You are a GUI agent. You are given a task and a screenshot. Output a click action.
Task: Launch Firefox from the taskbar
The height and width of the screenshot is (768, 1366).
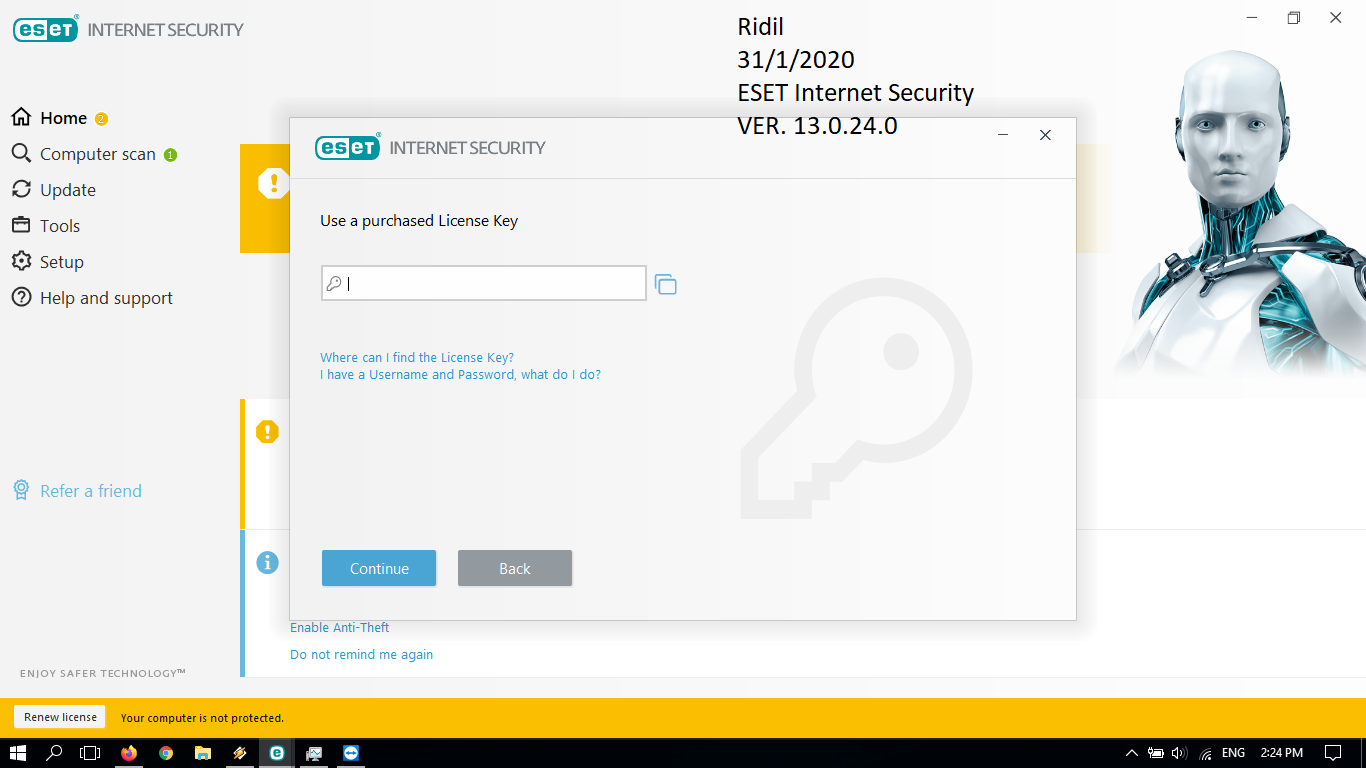point(129,753)
